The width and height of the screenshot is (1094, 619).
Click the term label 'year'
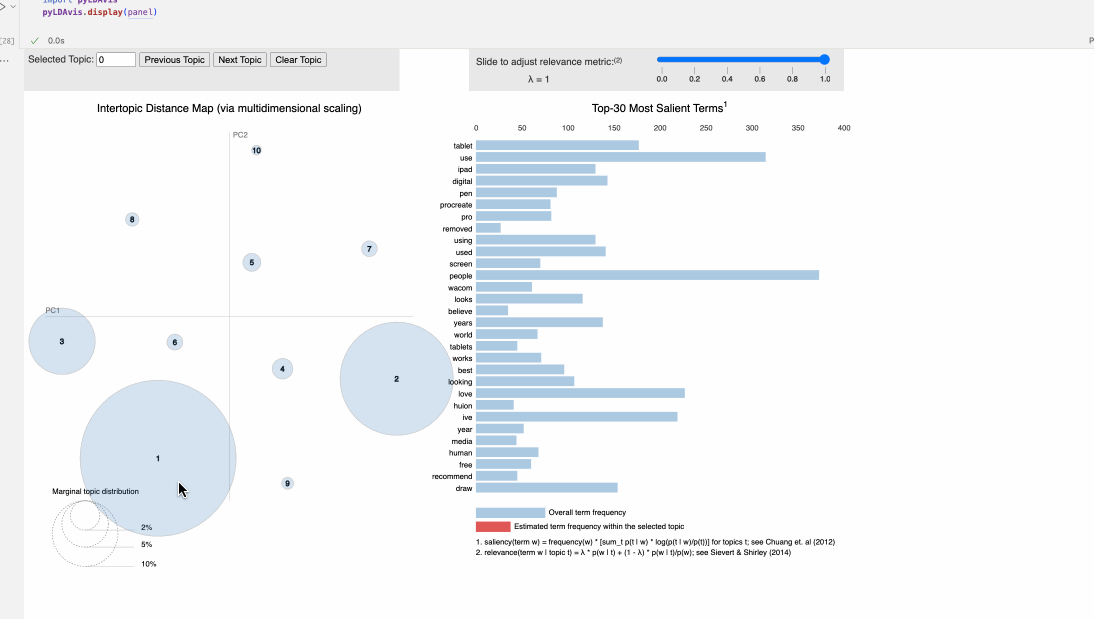point(465,429)
